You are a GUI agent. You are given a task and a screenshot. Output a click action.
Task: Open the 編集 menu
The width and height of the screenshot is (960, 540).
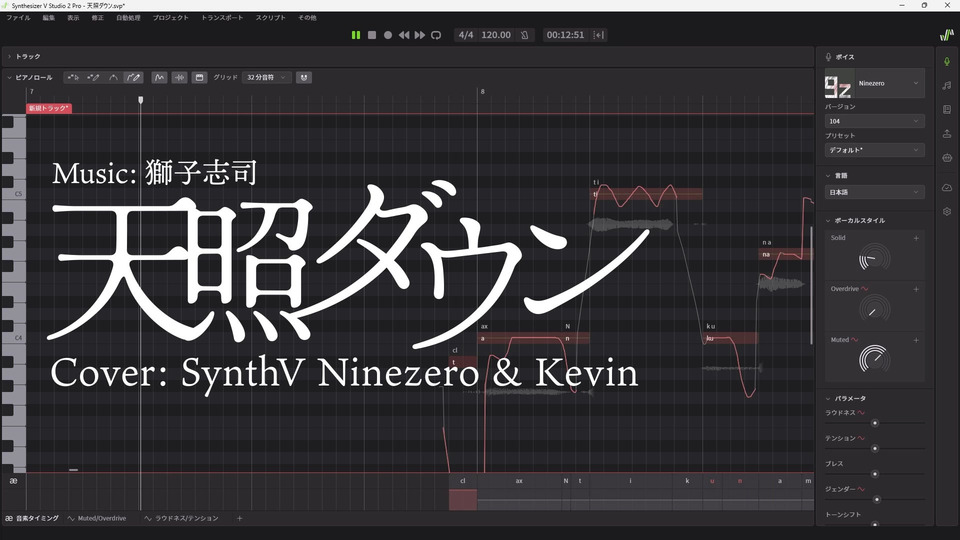49,18
